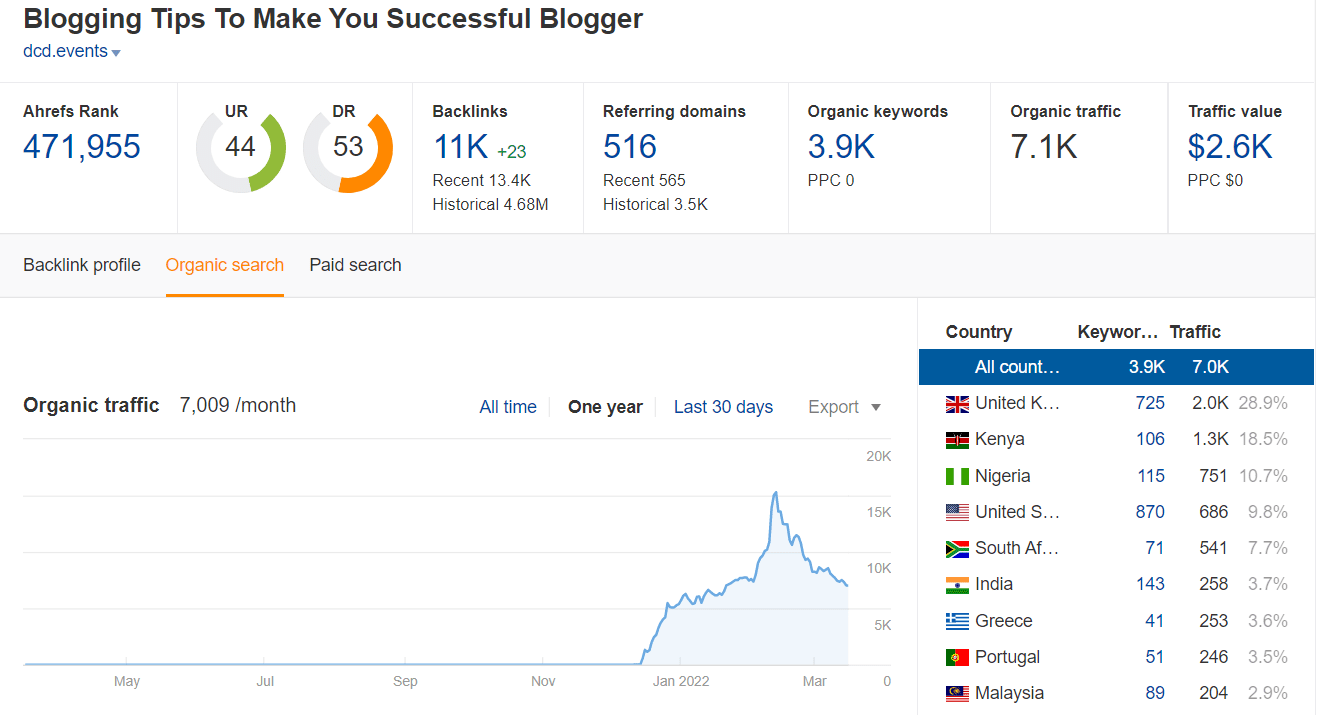Screen dimensions: 1341x715
Task: Click the United States flag icon
Action: [957, 513]
